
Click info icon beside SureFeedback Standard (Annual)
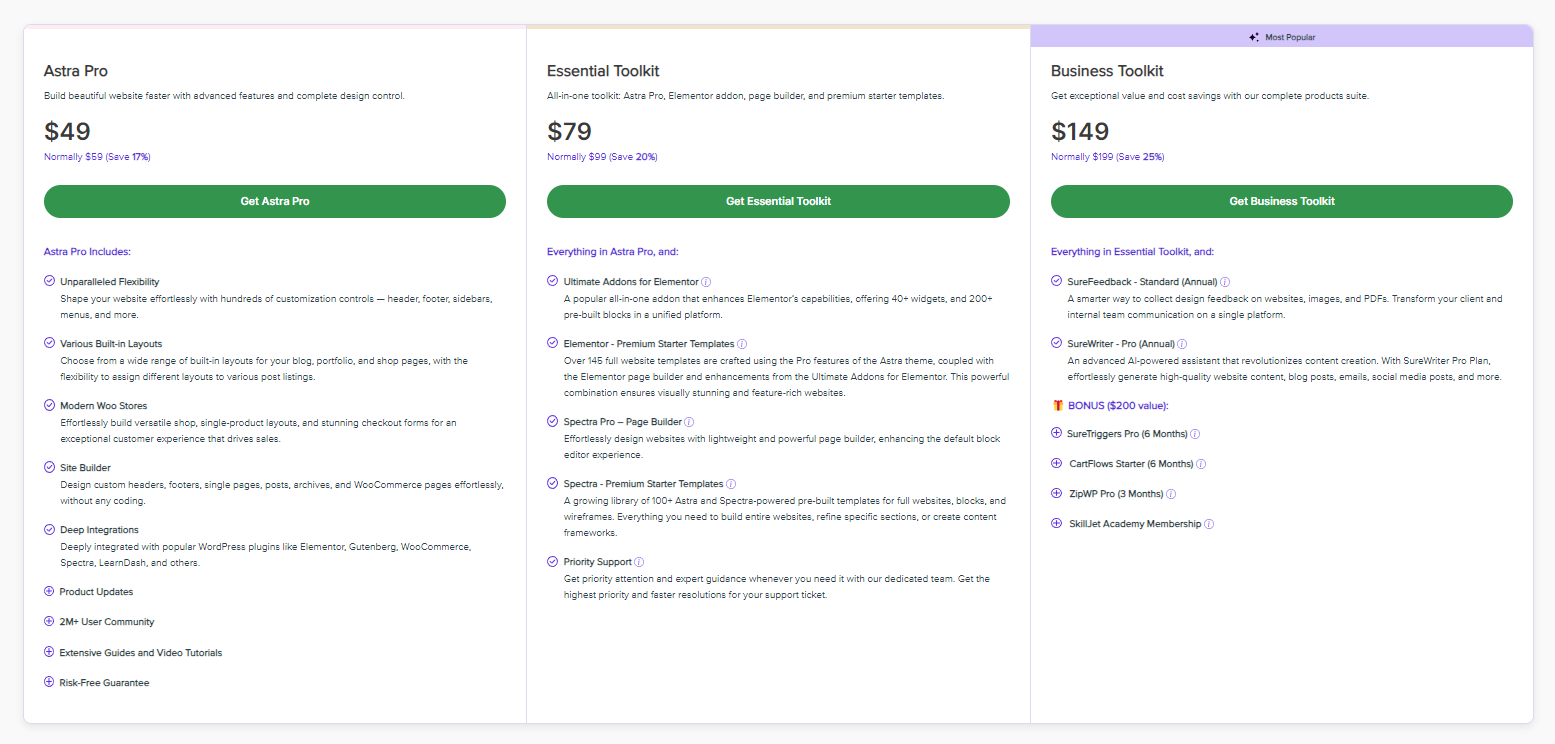(x=1225, y=282)
